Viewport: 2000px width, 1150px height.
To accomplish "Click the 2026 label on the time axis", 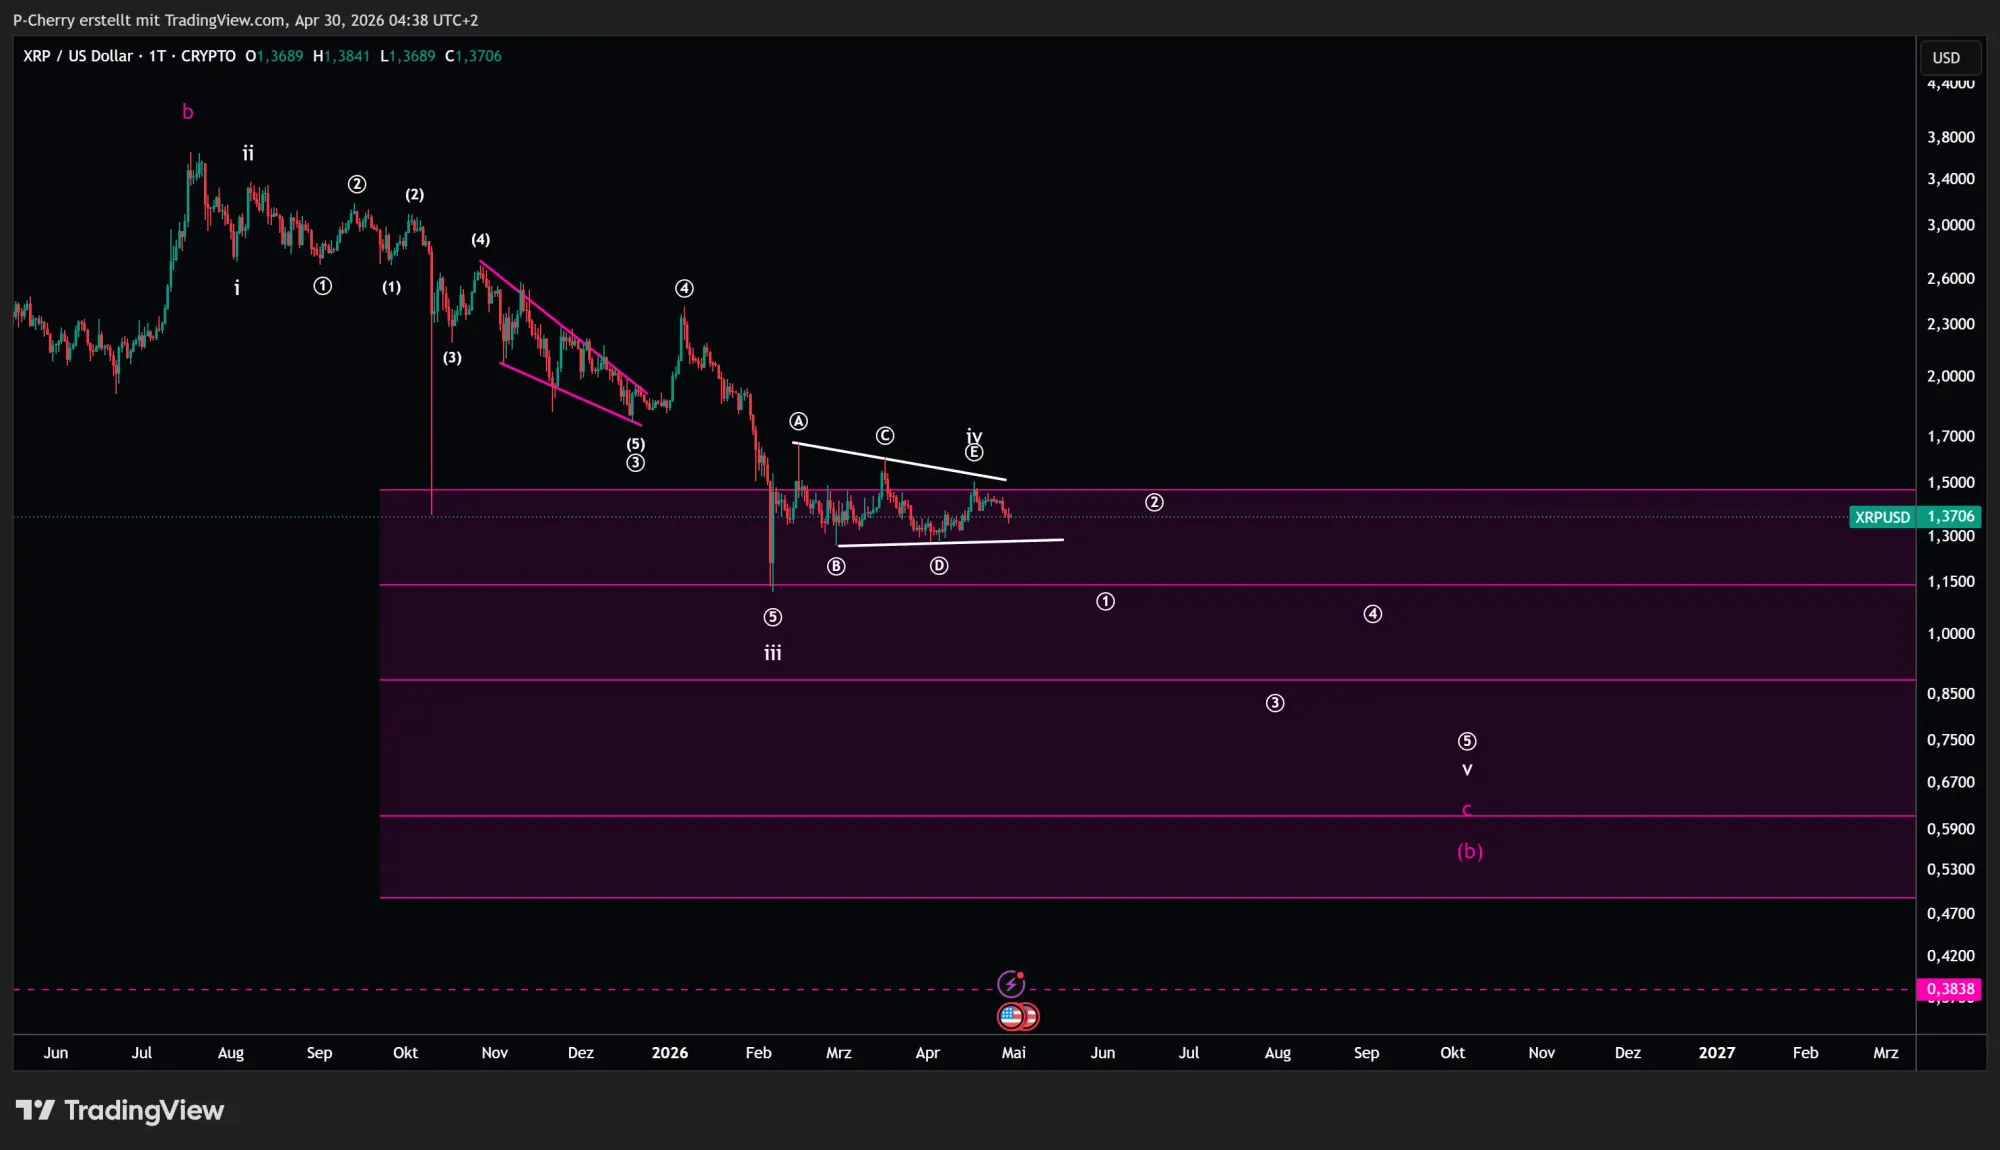I will click(670, 1053).
